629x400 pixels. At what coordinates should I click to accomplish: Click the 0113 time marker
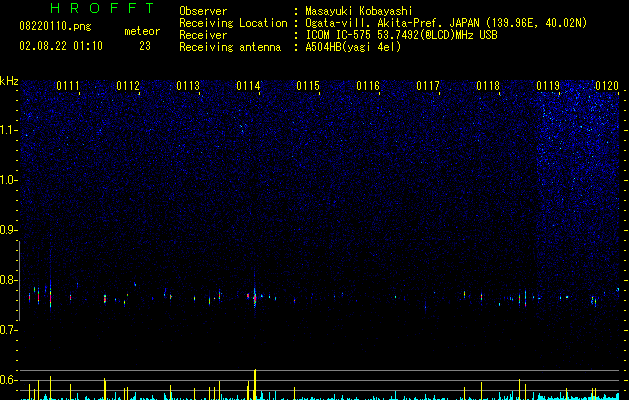click(188, 86)
